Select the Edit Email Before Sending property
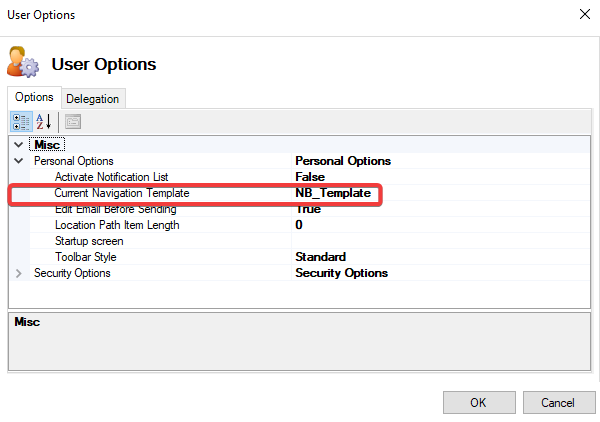This screenshot has width=600, height=422. pyautogui.click(x=115, y=209)
